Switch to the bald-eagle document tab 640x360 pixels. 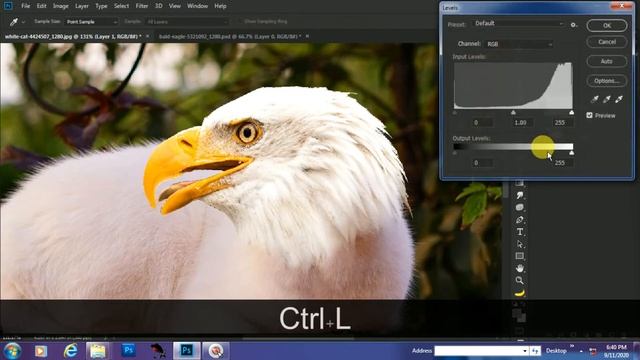[230, 37]
